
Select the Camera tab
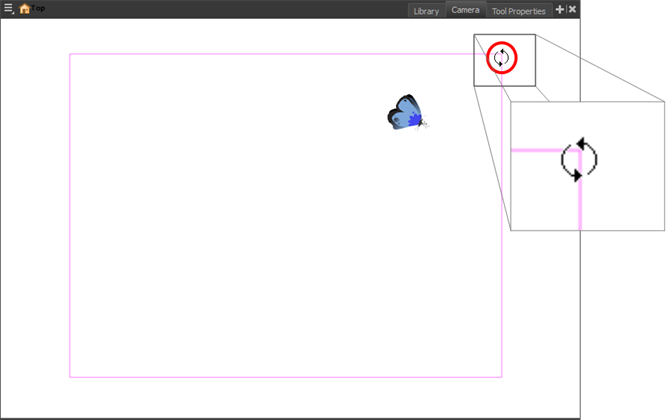tap(465, 10)
